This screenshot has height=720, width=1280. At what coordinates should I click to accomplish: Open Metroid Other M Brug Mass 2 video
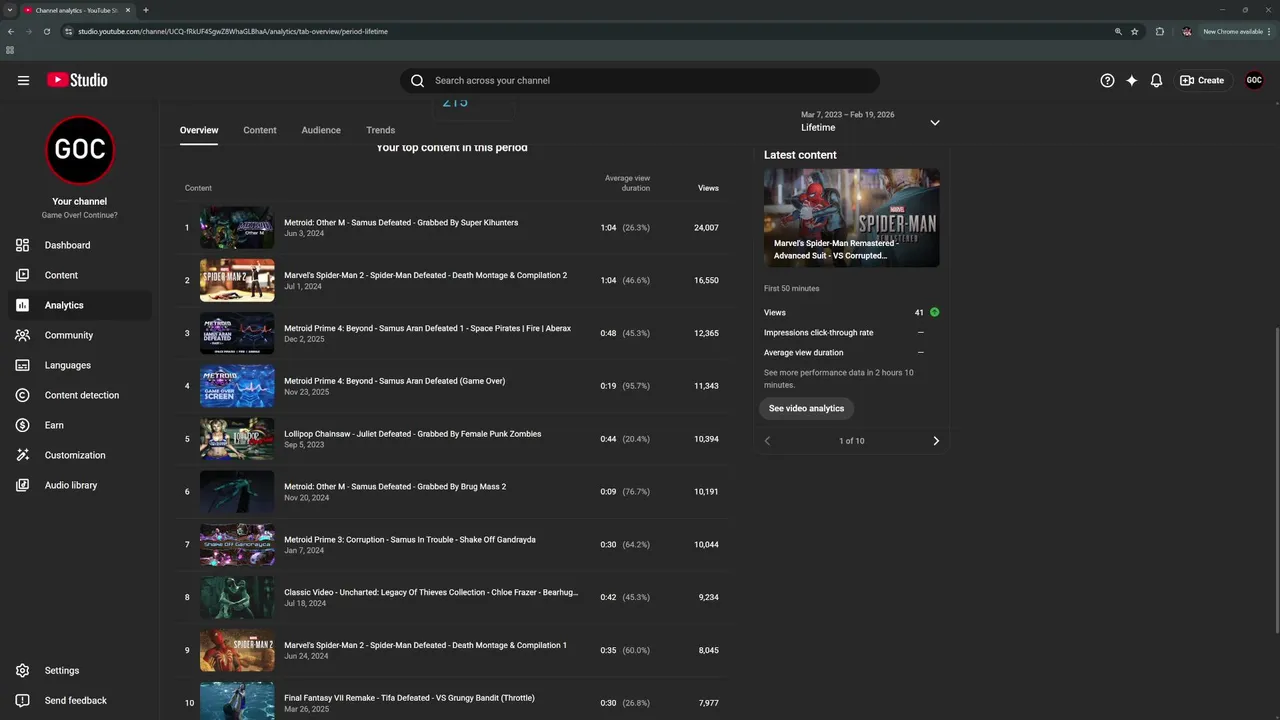395,487
